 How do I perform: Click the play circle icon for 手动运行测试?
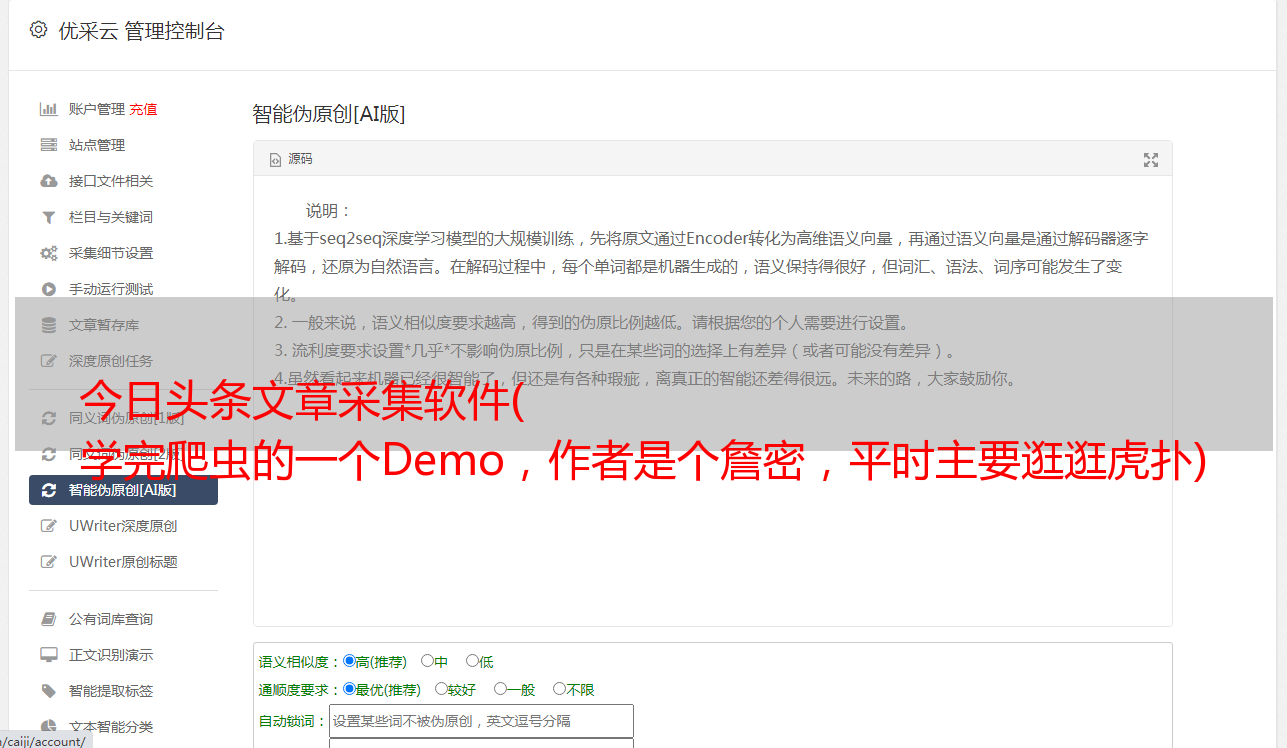[48, 289]
